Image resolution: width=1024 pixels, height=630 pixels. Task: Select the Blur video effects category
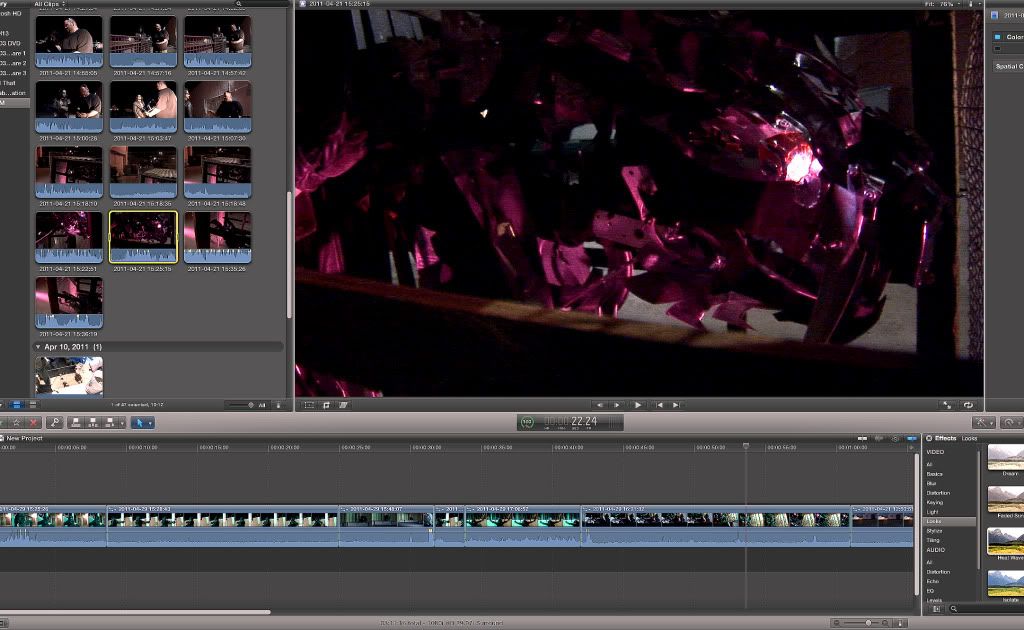pyautogui.click(x=931, y=484)
